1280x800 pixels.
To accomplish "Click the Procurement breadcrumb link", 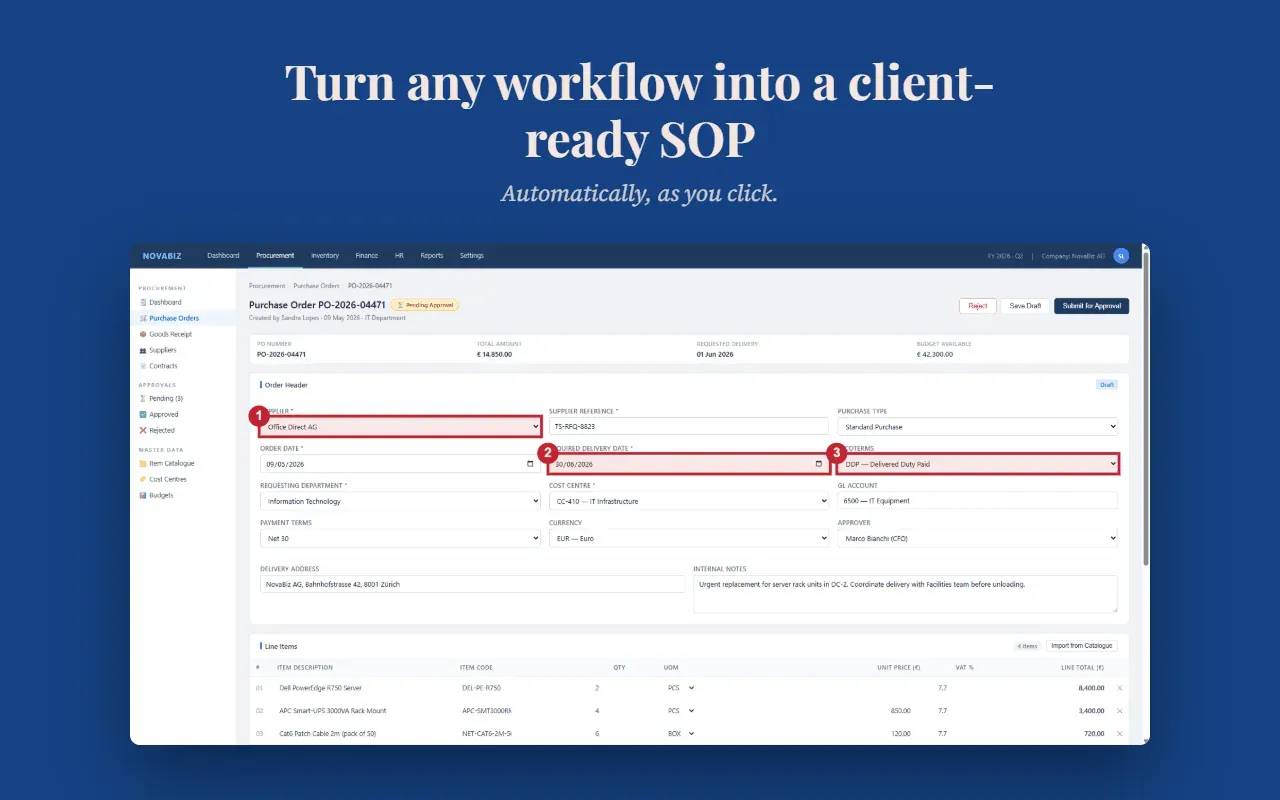I will coord(267,286).
